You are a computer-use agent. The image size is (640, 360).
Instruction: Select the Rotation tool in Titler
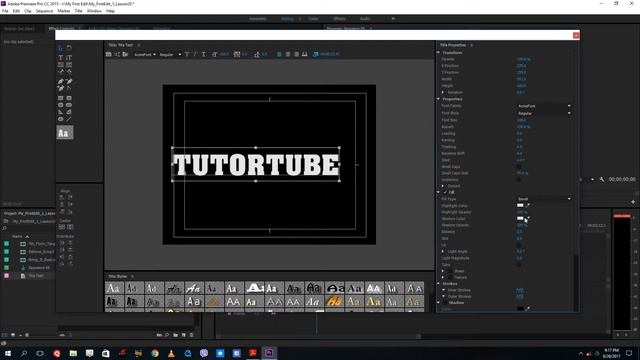(69, 48)
